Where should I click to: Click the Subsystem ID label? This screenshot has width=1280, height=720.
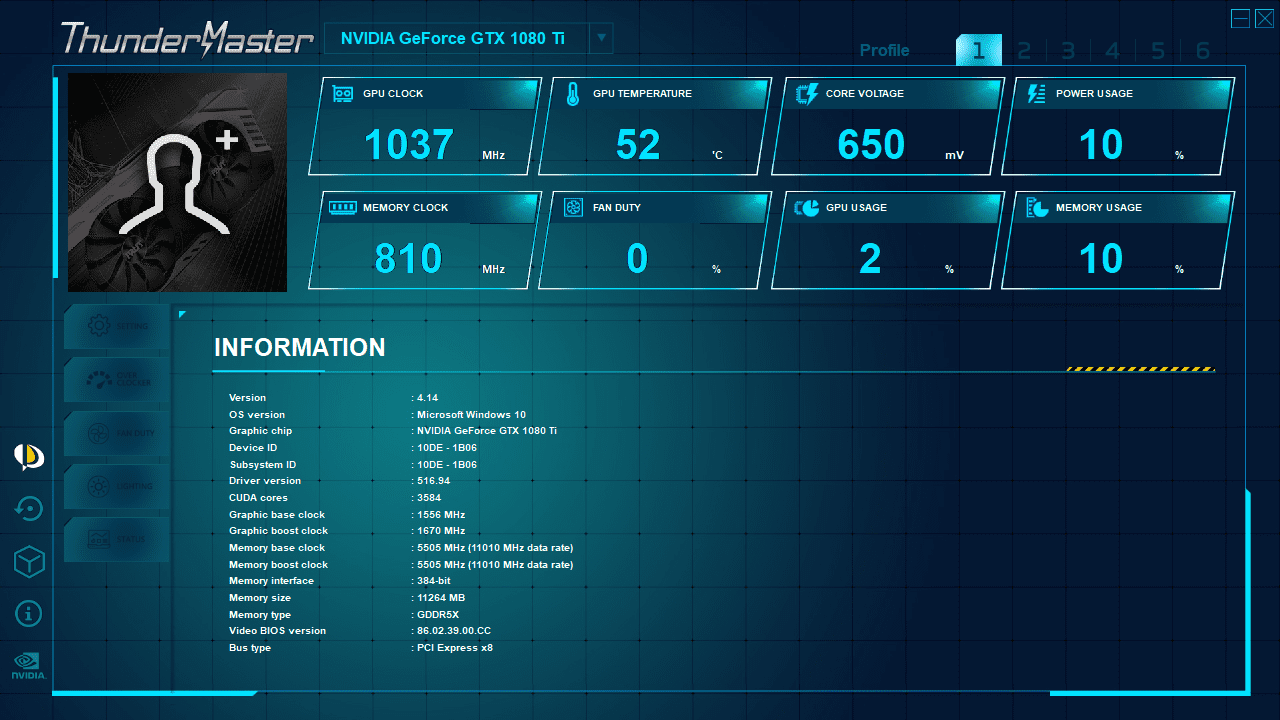[x=263, y=465]
